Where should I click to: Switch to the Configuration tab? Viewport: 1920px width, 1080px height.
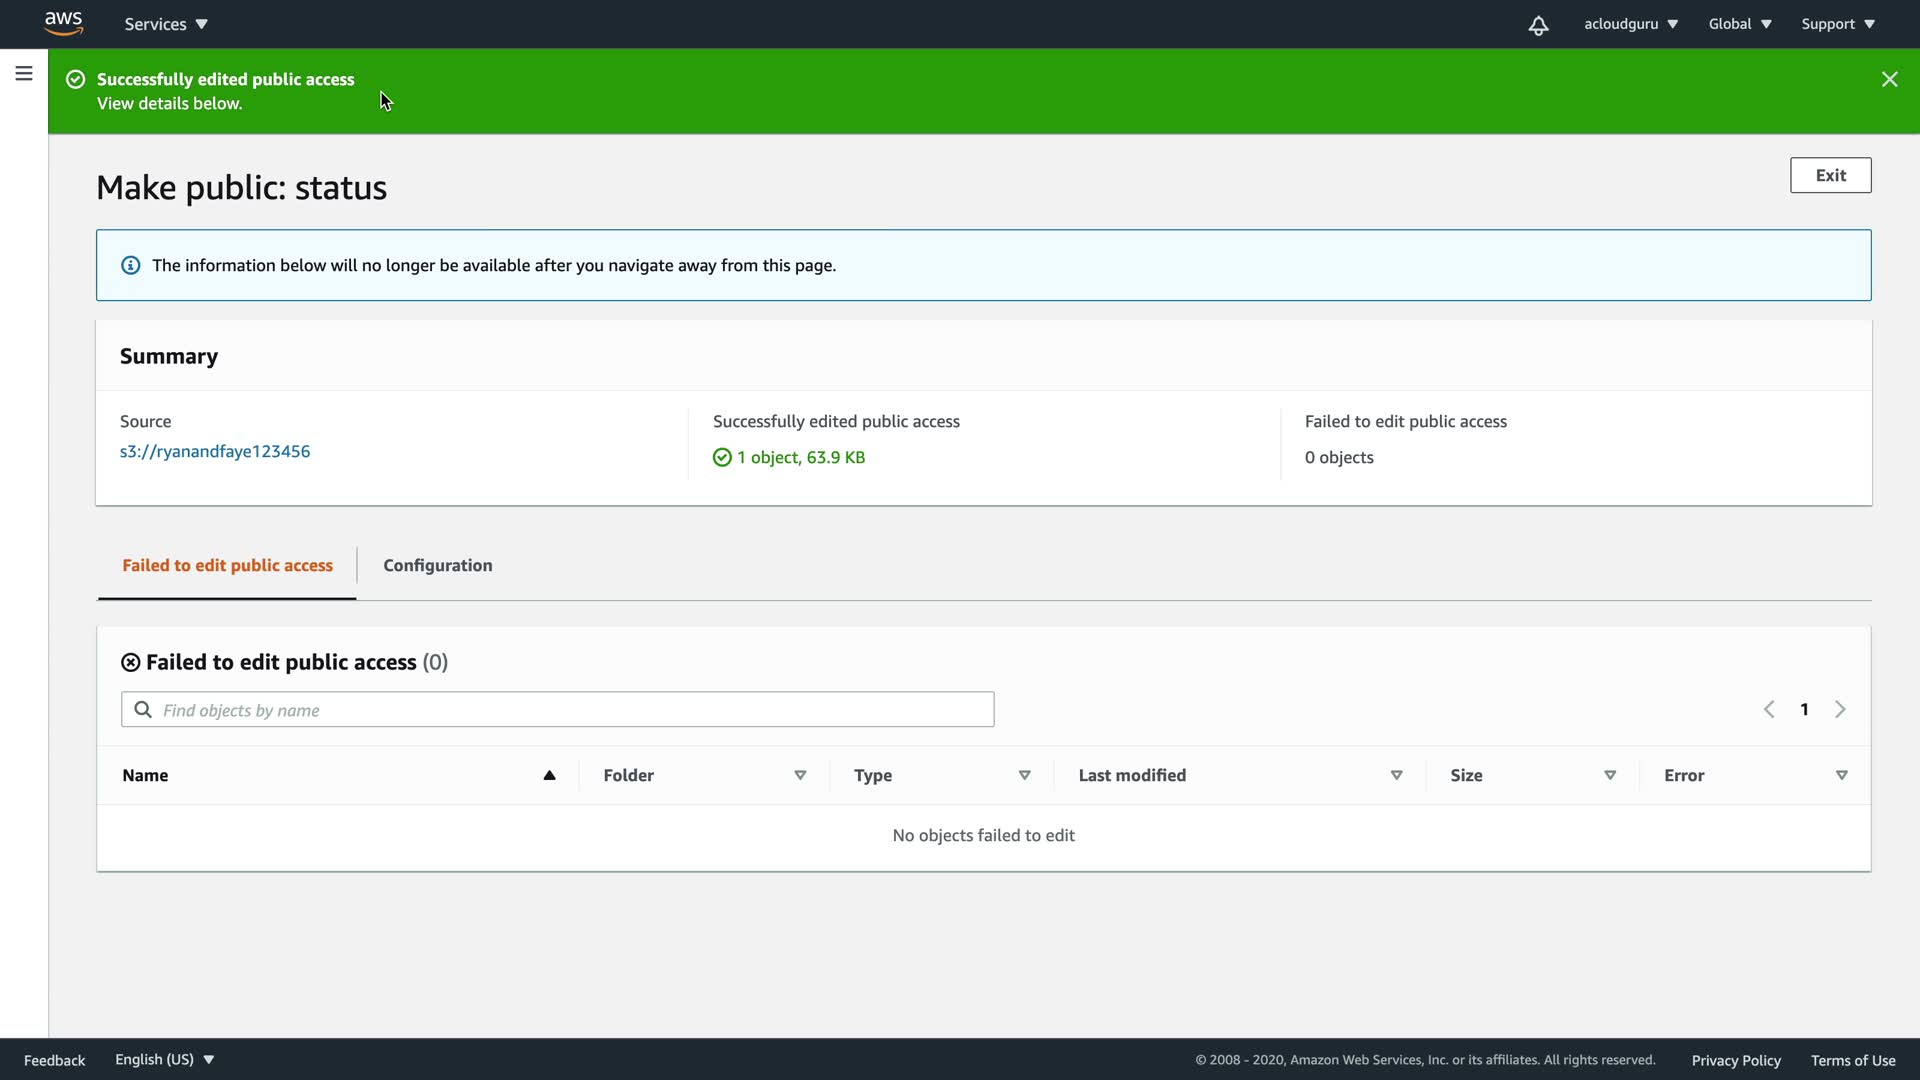(x=438, y=565)
